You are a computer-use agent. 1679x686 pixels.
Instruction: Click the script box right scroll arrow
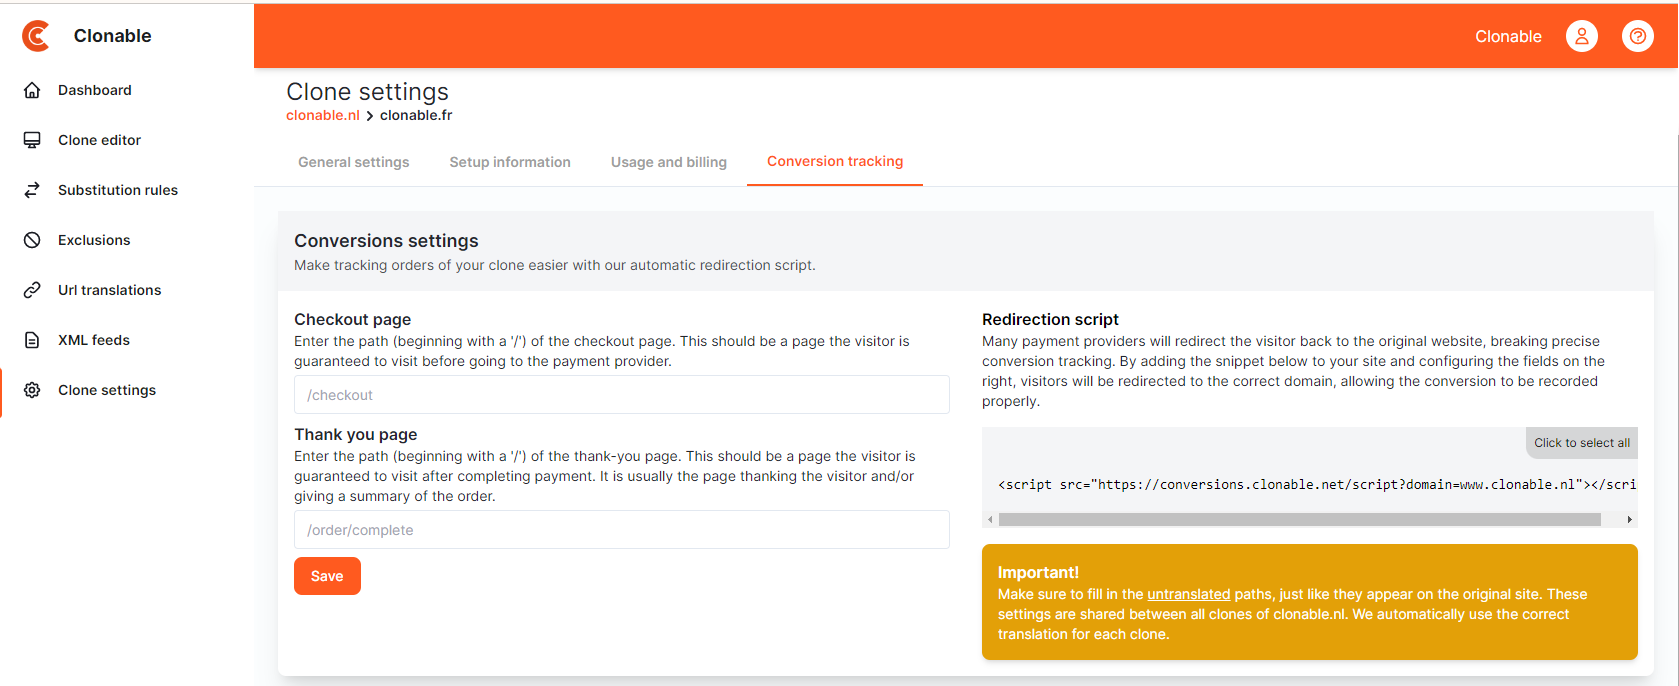pos(1629,520)
